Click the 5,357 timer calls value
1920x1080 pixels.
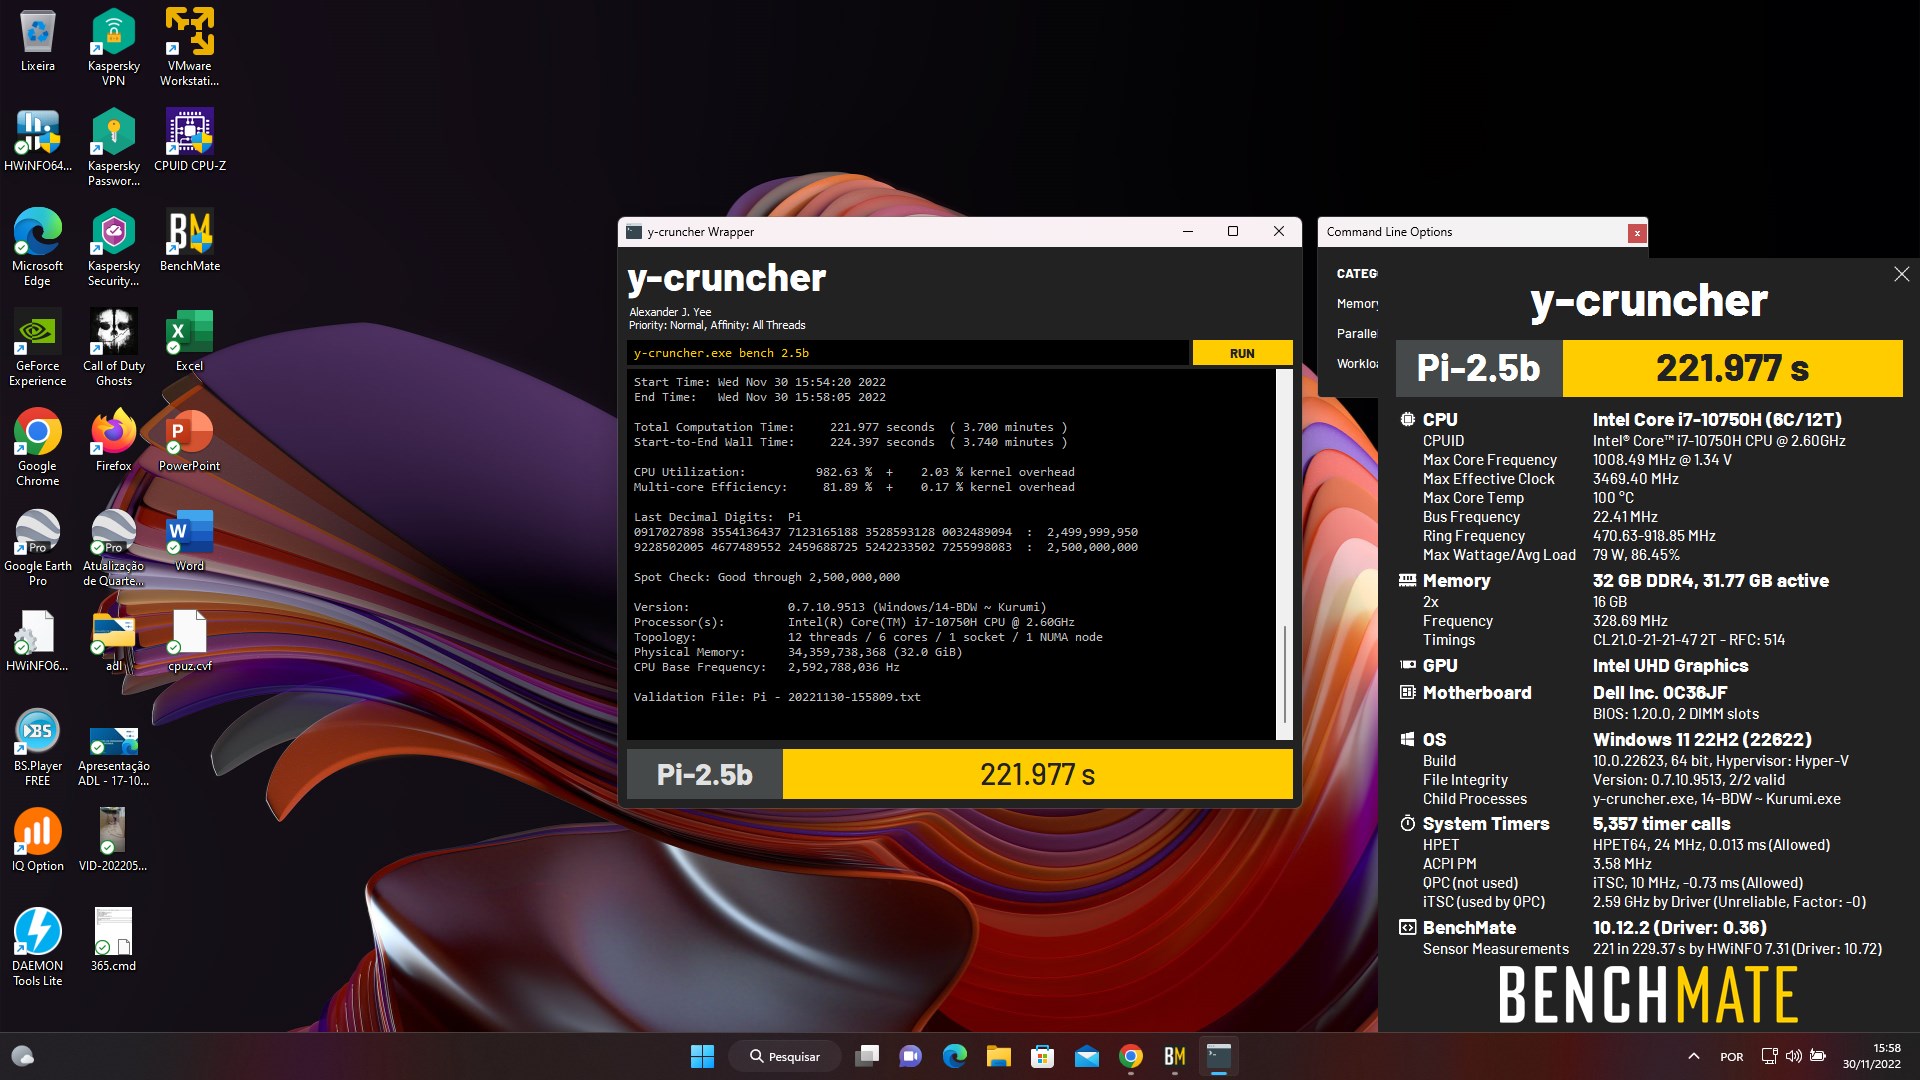click(1661, 824)
